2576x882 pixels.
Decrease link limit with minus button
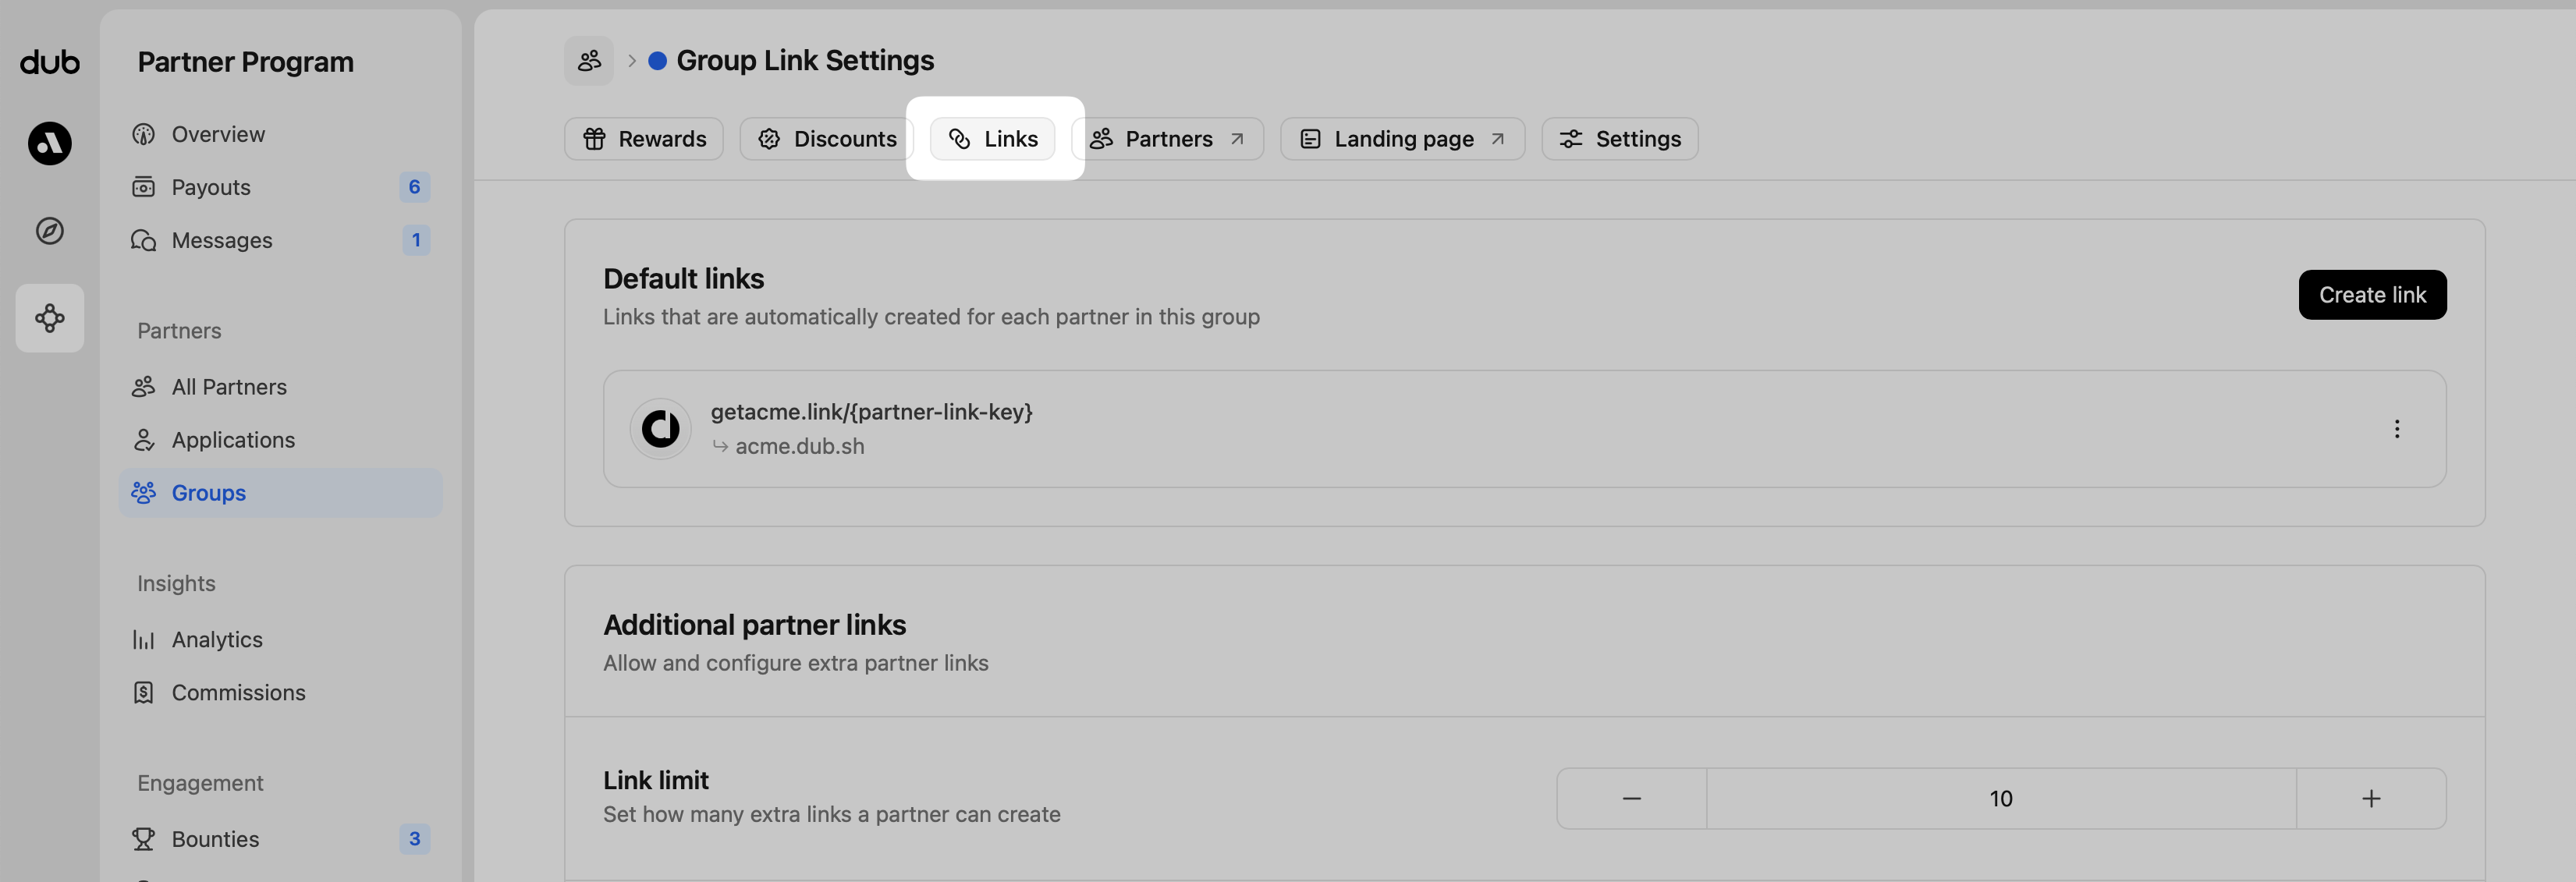click(x=1631, y=798)
